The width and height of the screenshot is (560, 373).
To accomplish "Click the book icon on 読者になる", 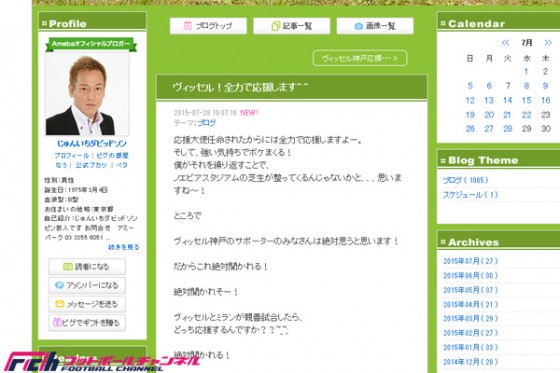I will point(68,267).
